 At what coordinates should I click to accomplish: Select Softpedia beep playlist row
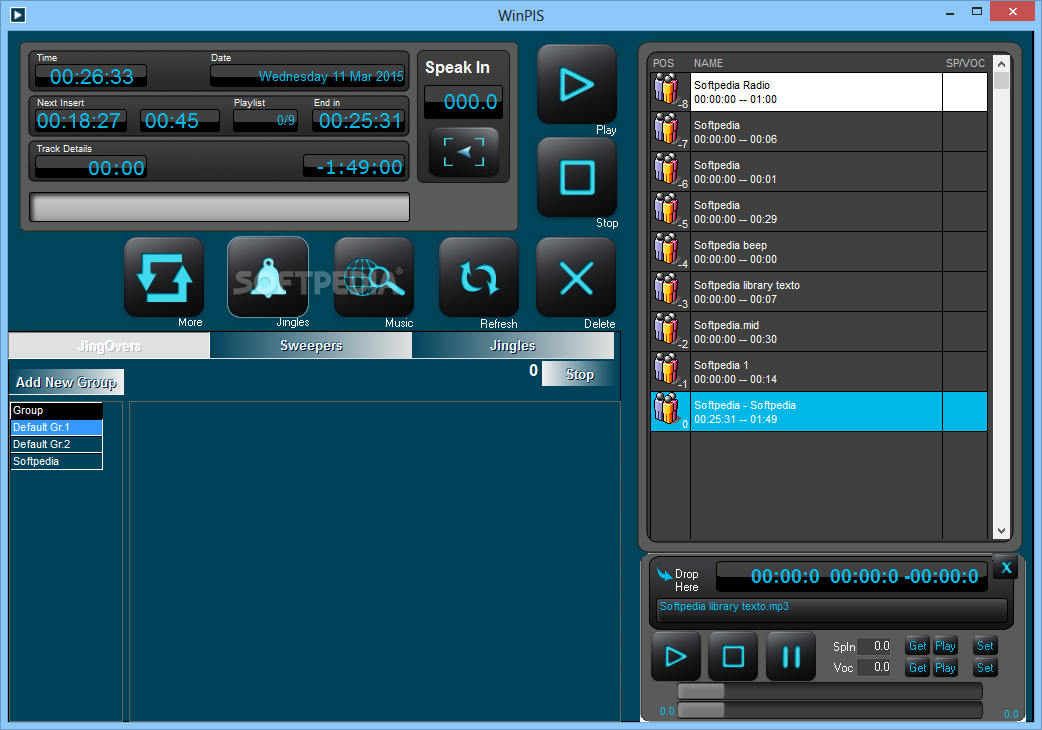click(x=819, y=252)
